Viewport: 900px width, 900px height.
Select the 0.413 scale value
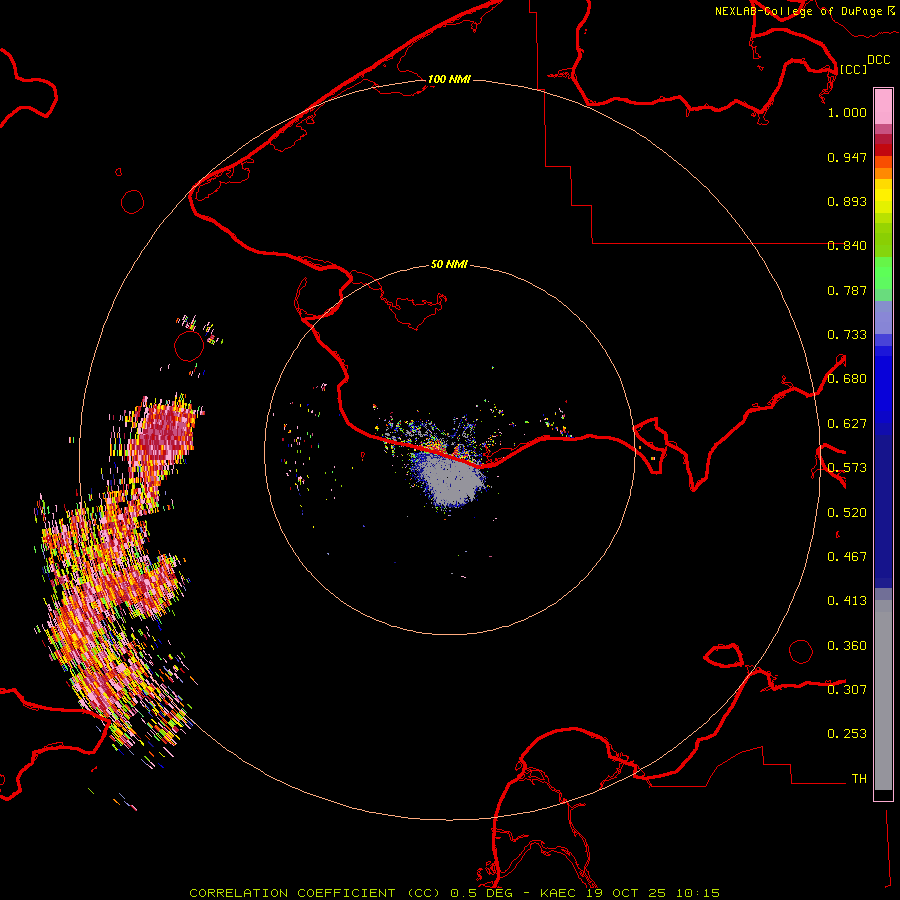pos(847,601)
